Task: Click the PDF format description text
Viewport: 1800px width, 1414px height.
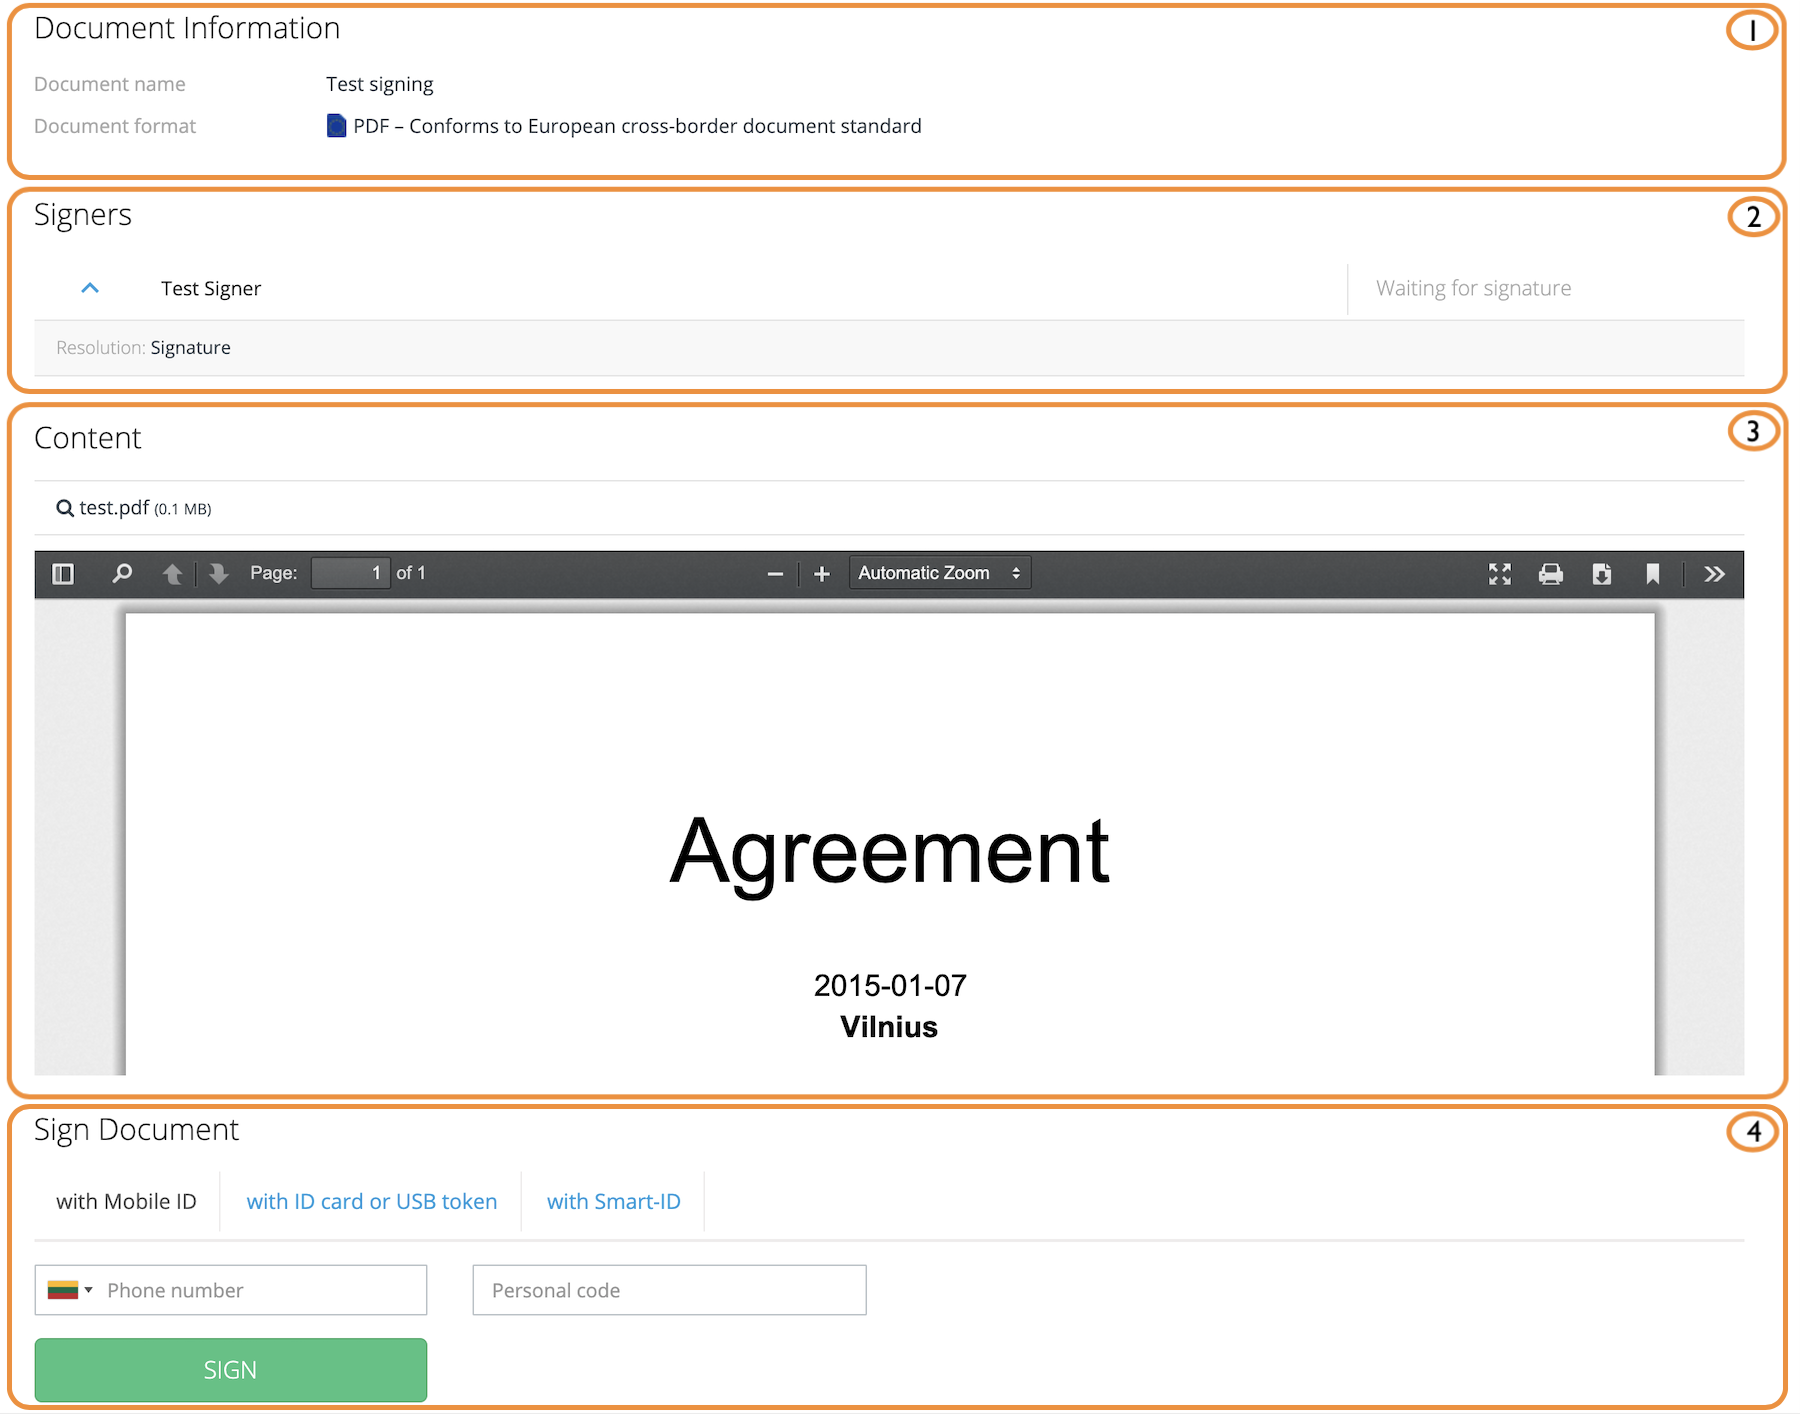Action: point(638,127)
